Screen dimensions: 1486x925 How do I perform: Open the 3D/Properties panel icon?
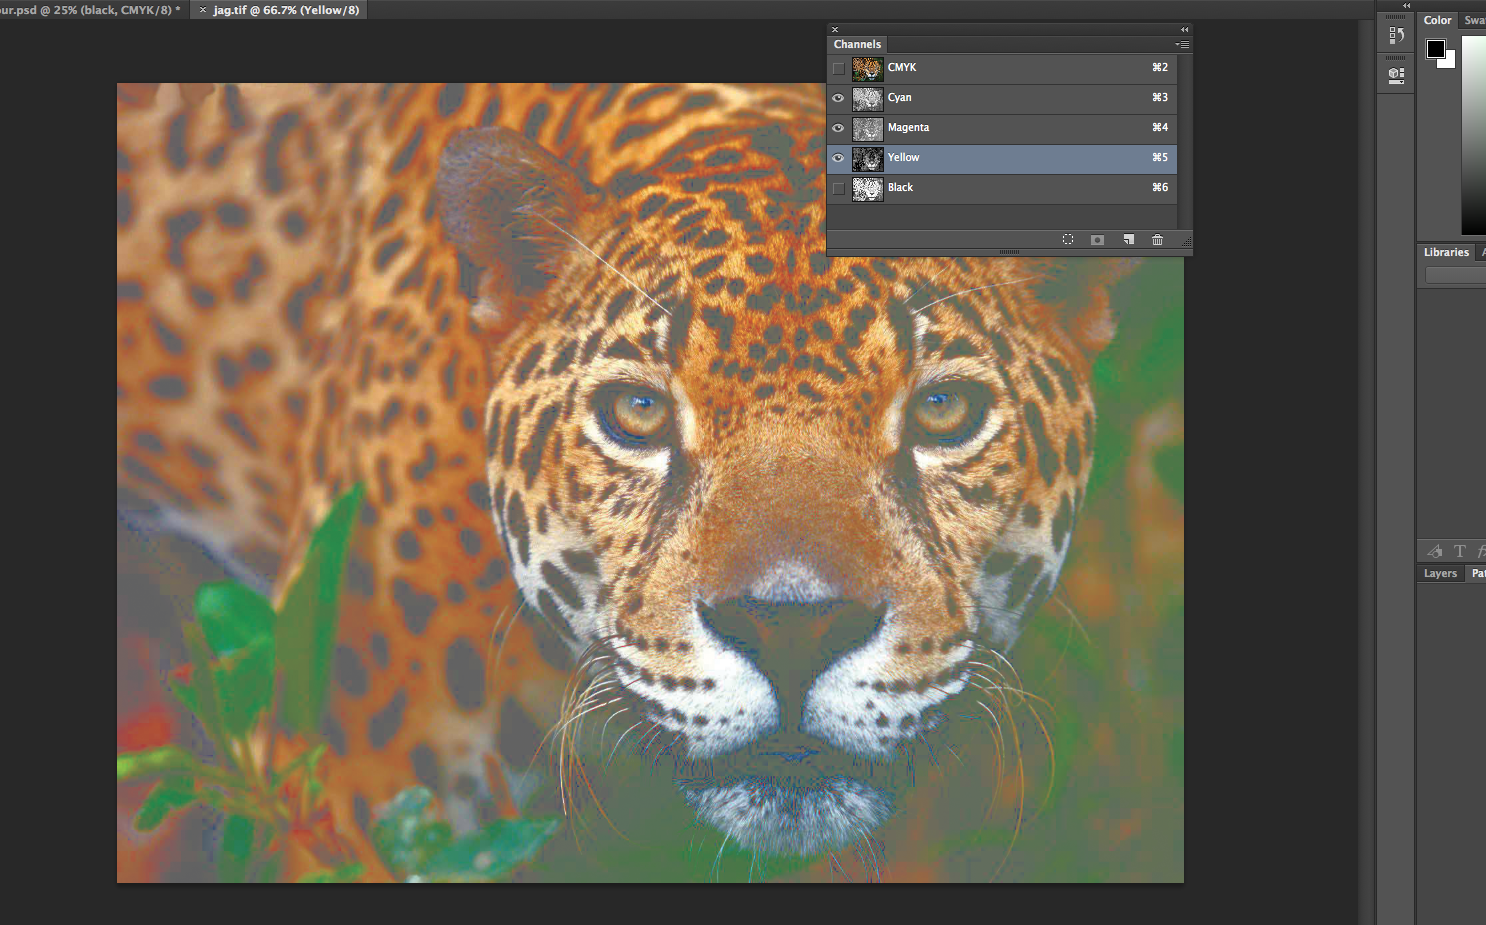[1396, 75]
